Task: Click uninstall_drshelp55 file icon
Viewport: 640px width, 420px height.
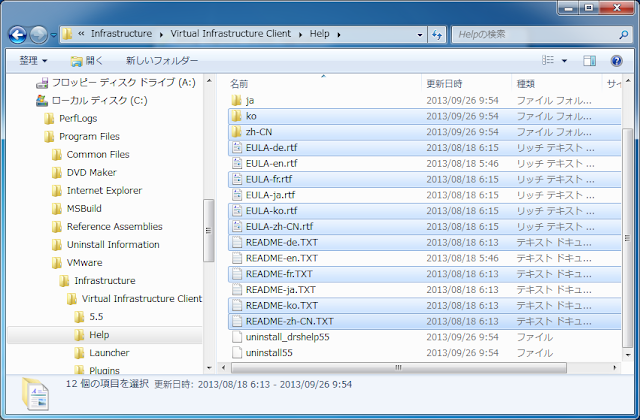Action: point(237,337)
